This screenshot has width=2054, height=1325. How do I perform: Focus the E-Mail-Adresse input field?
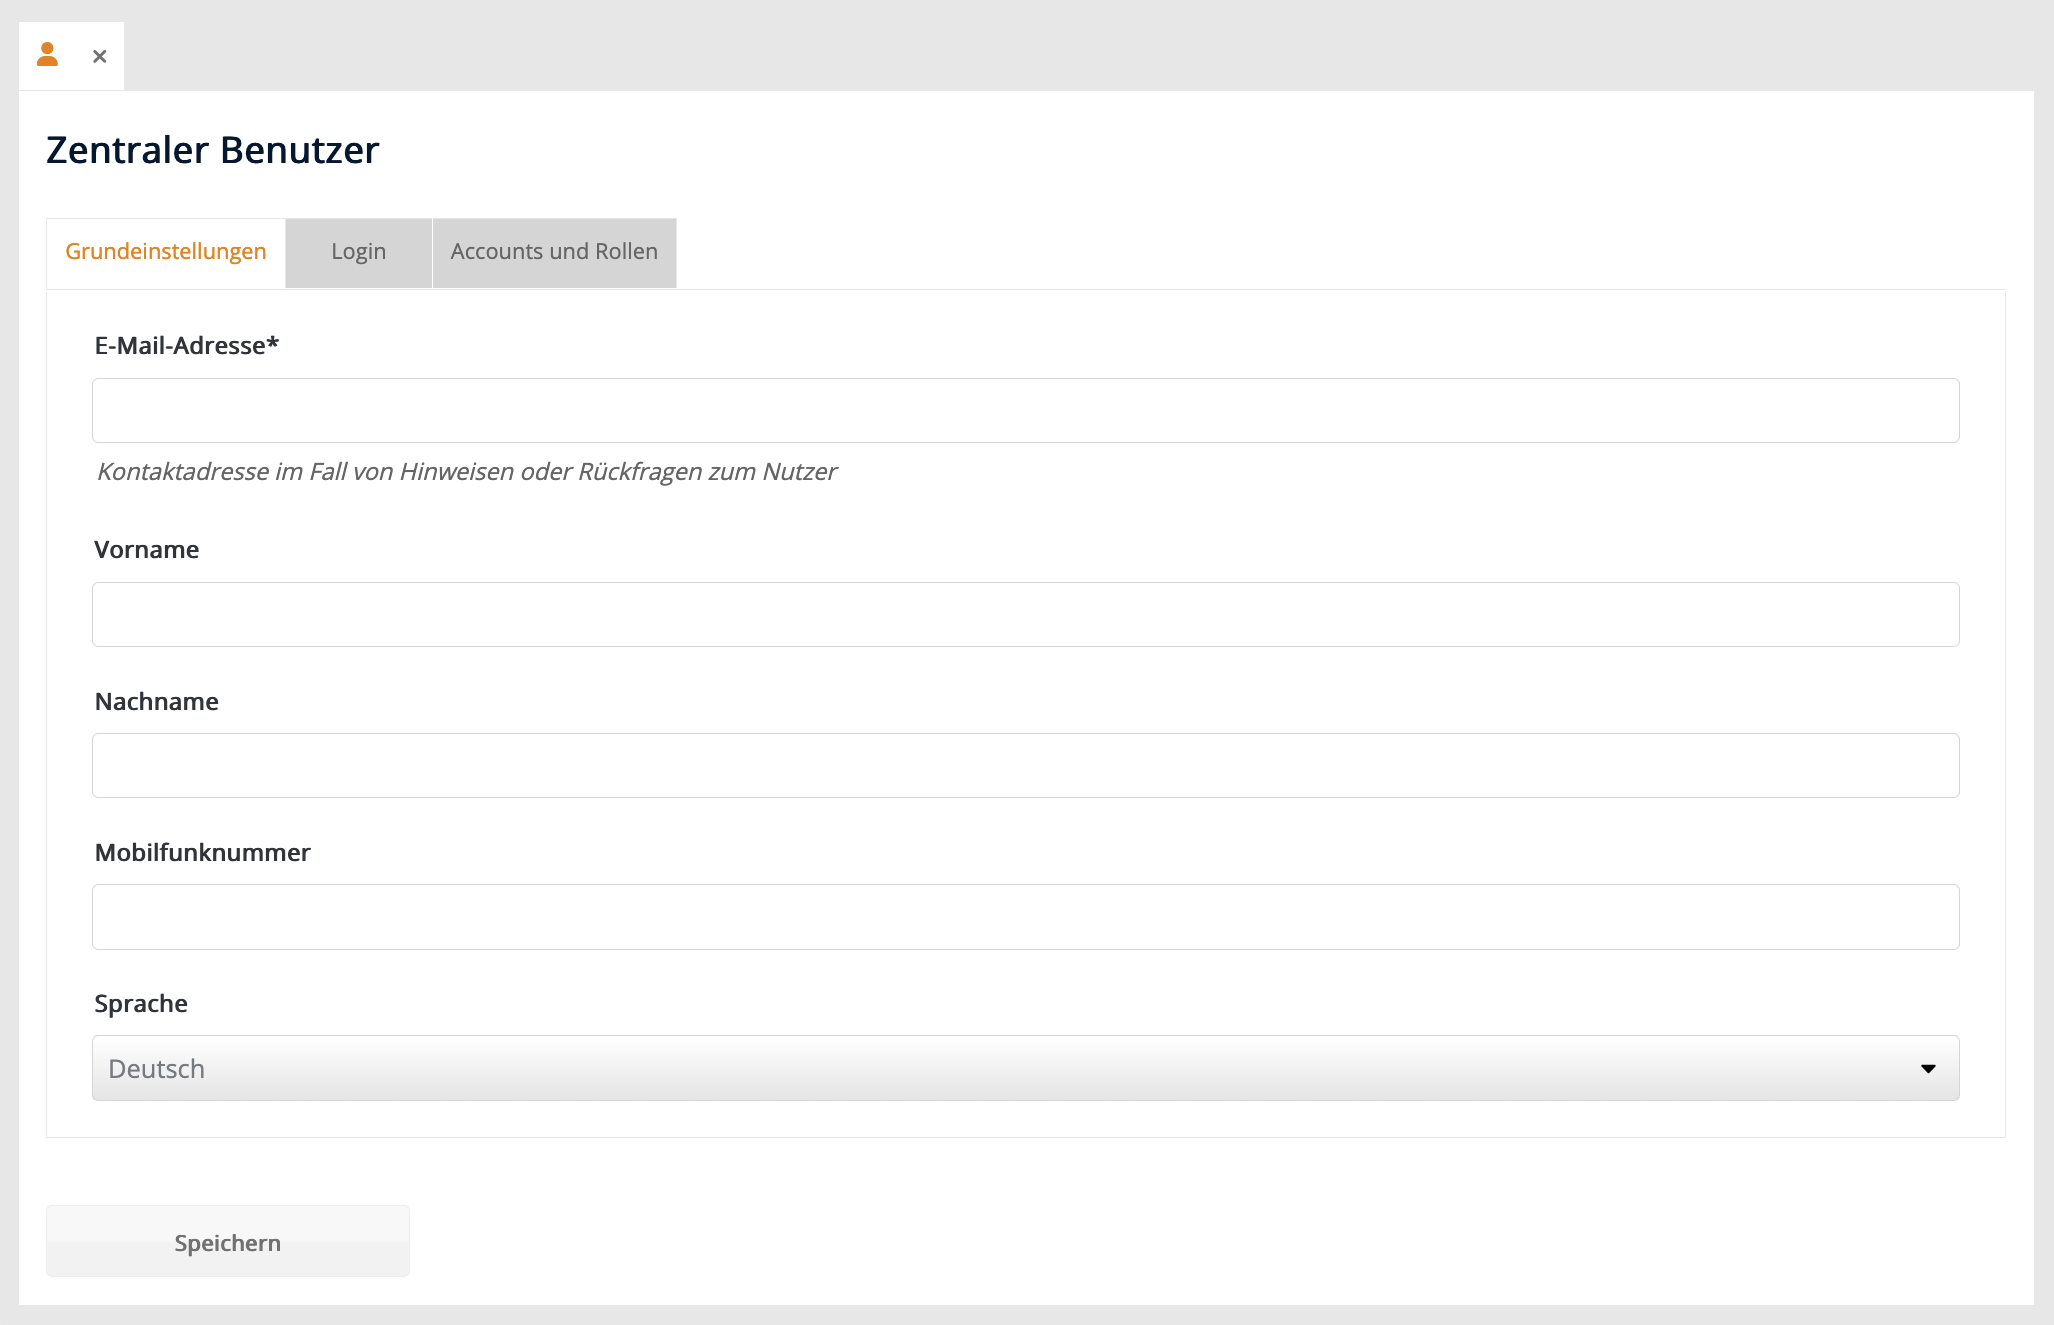[1025, 411]
